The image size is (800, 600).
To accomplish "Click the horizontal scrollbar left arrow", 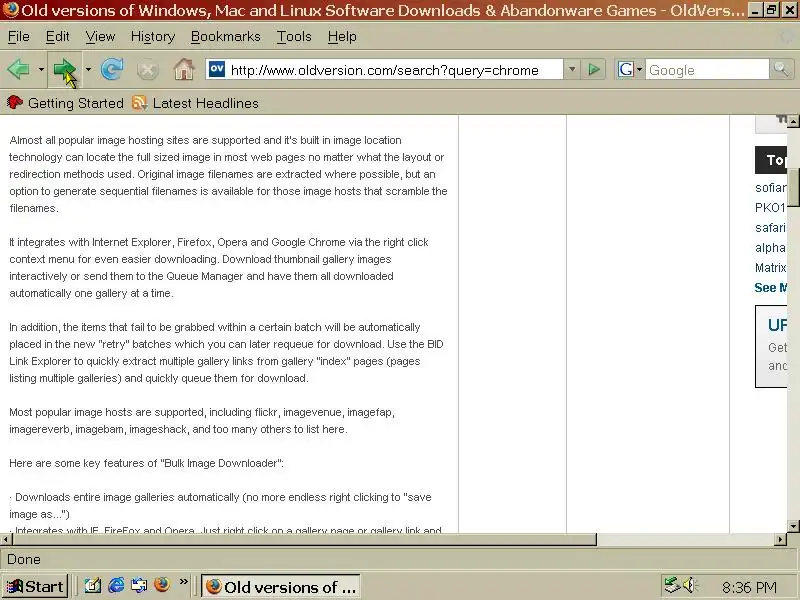I will [x=6, y=539].
